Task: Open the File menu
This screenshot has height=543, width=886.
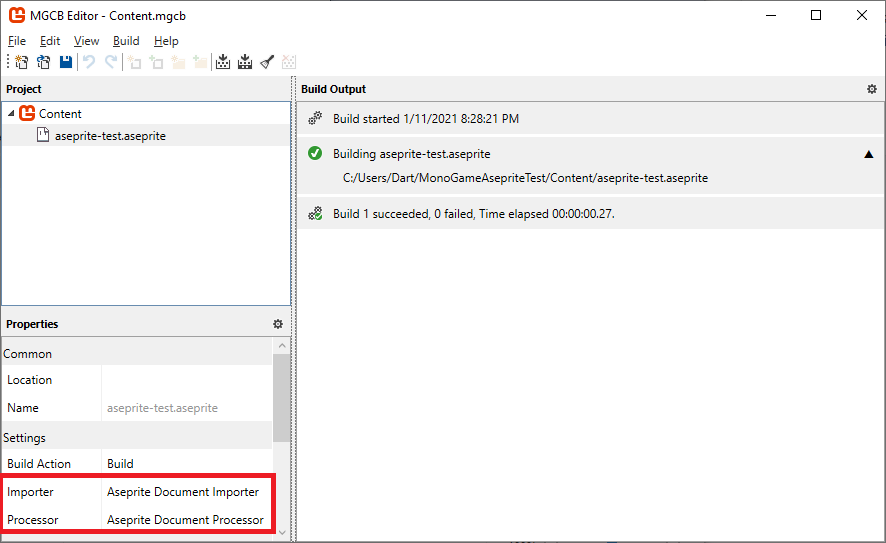Action: tap(16, 41)
